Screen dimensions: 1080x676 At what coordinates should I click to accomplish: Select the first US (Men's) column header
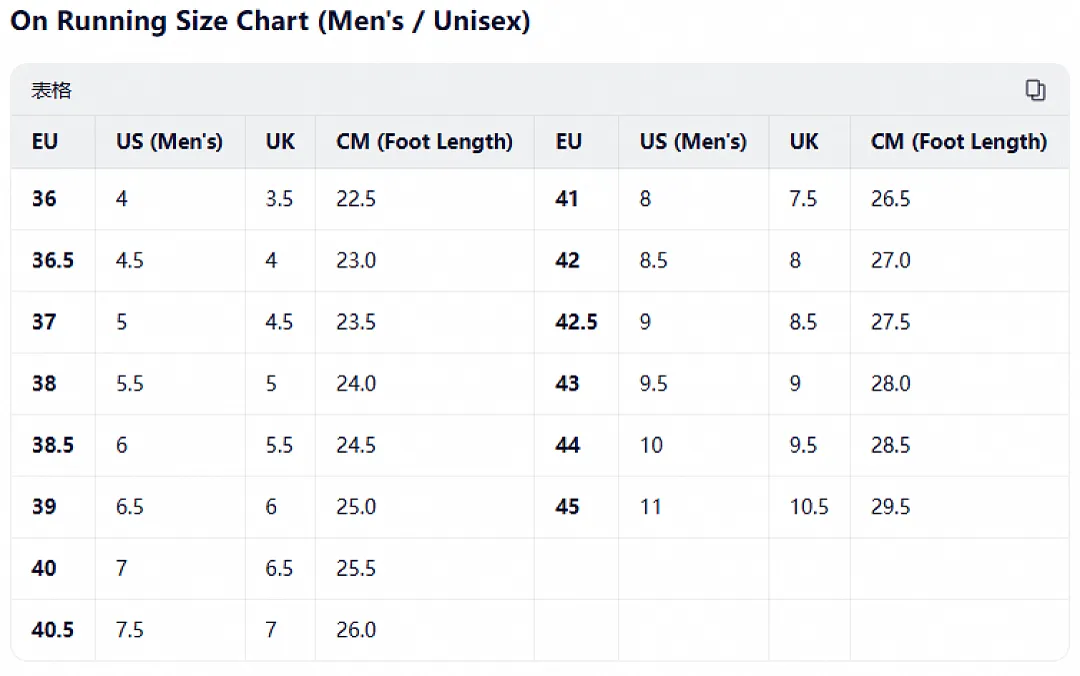click(x=169, y=141)
